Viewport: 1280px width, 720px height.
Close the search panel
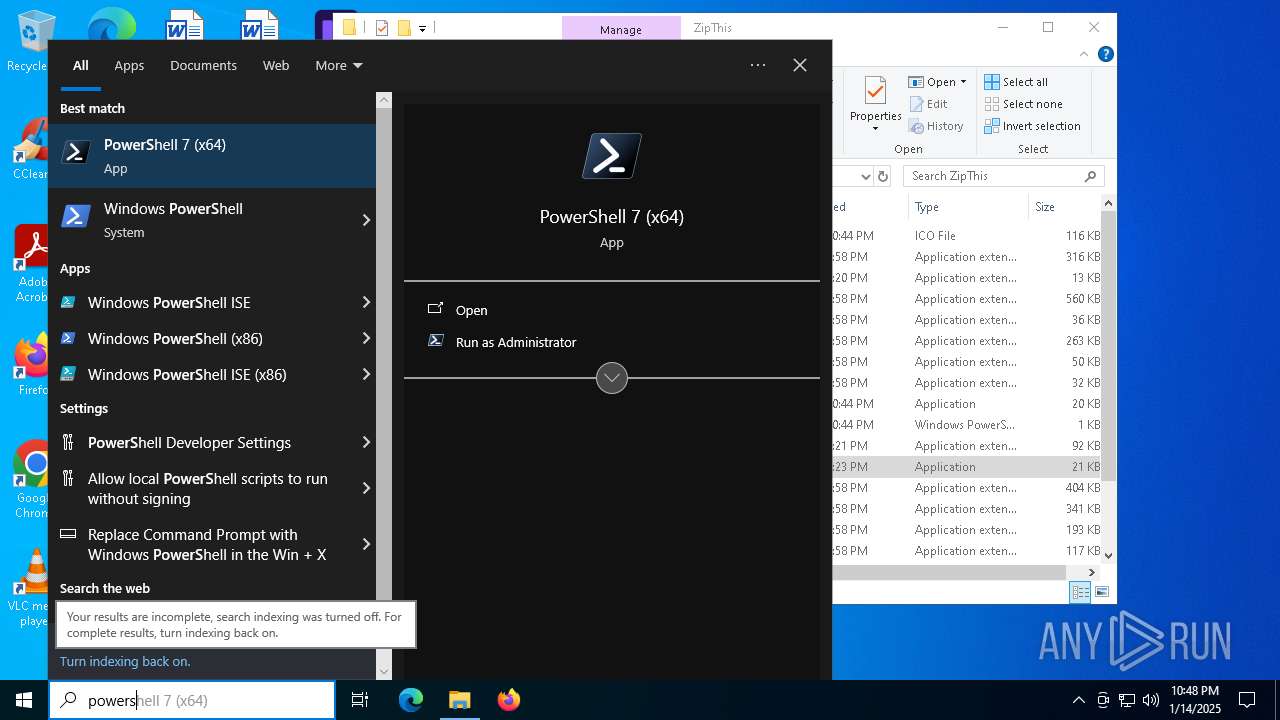point(800,65)
